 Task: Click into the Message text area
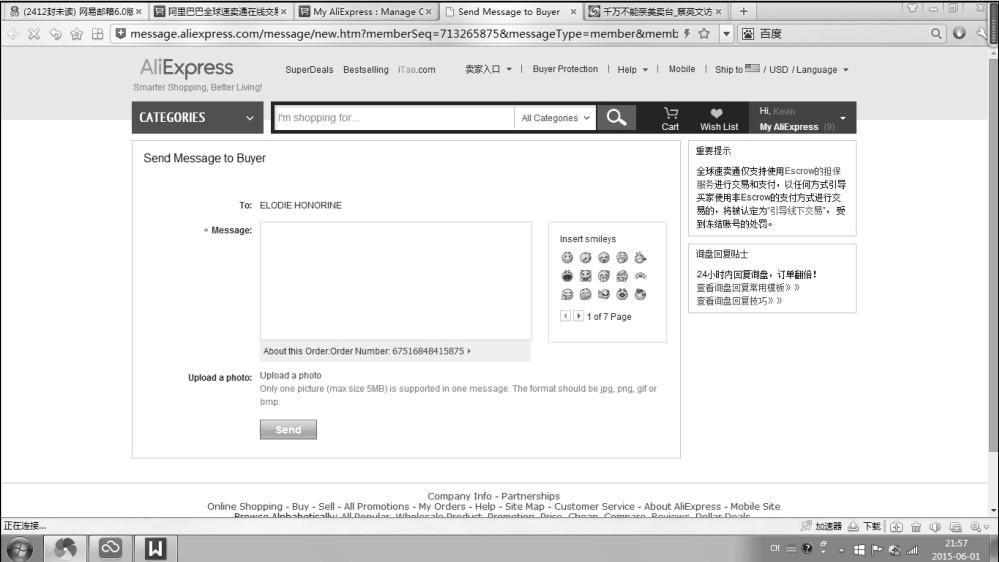[396, 280]
